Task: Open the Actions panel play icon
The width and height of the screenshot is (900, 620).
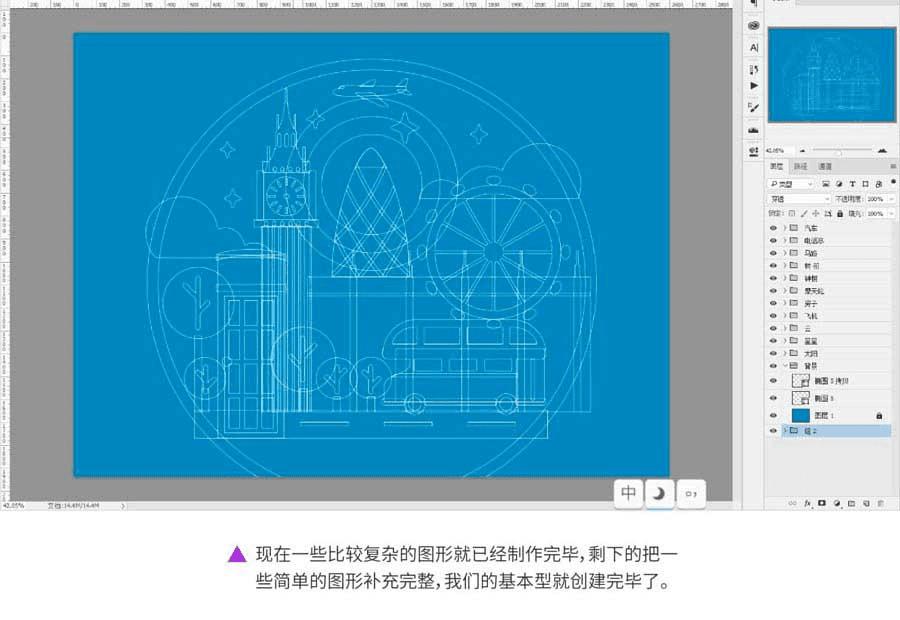Action: pyautogui.click(x=754, y=86)
